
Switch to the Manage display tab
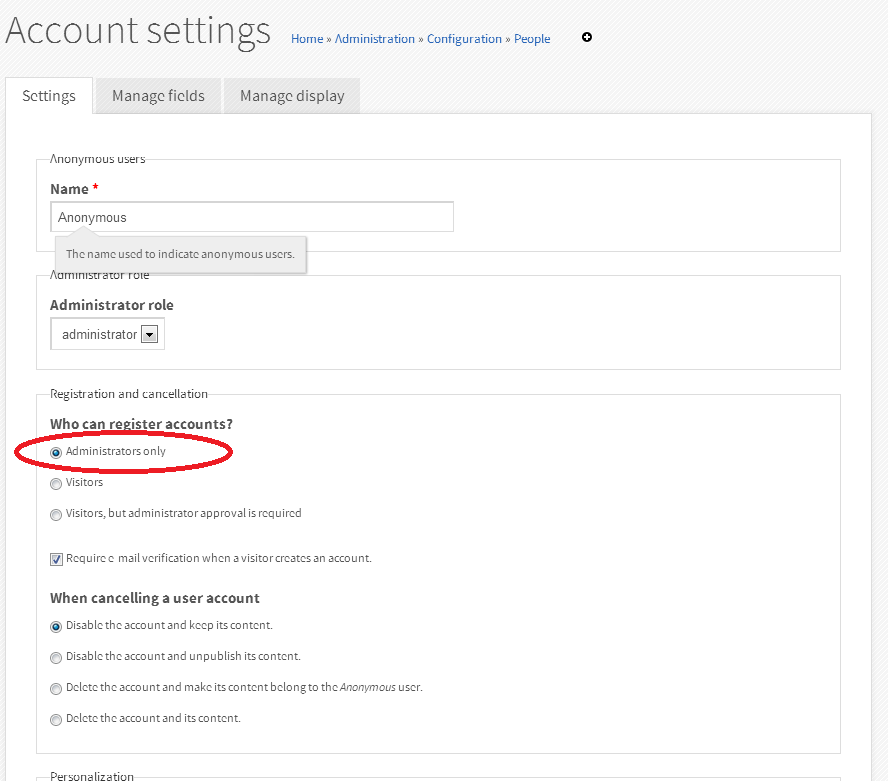tap(292, 96)
